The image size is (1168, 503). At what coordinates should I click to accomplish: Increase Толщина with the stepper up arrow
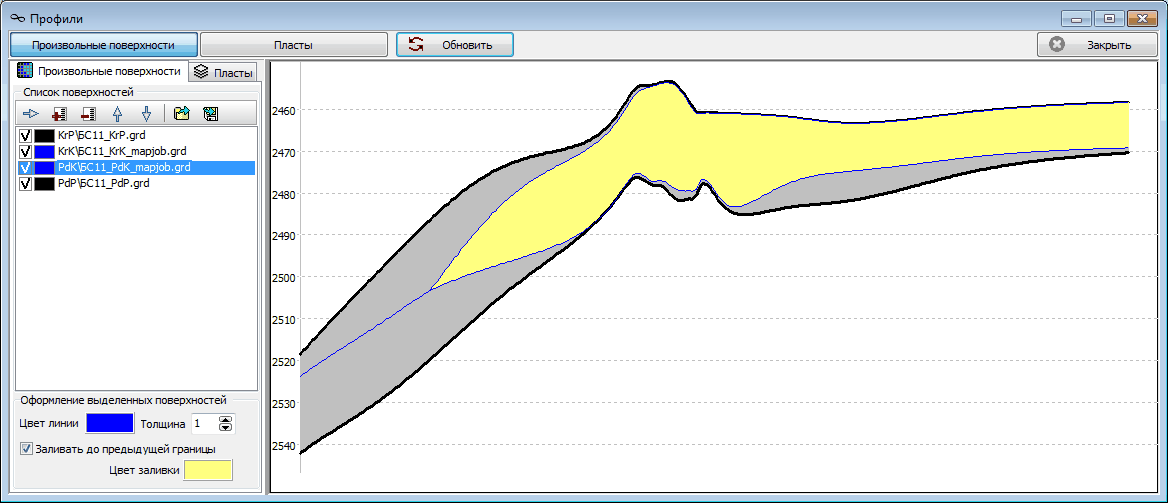point(226,420)
